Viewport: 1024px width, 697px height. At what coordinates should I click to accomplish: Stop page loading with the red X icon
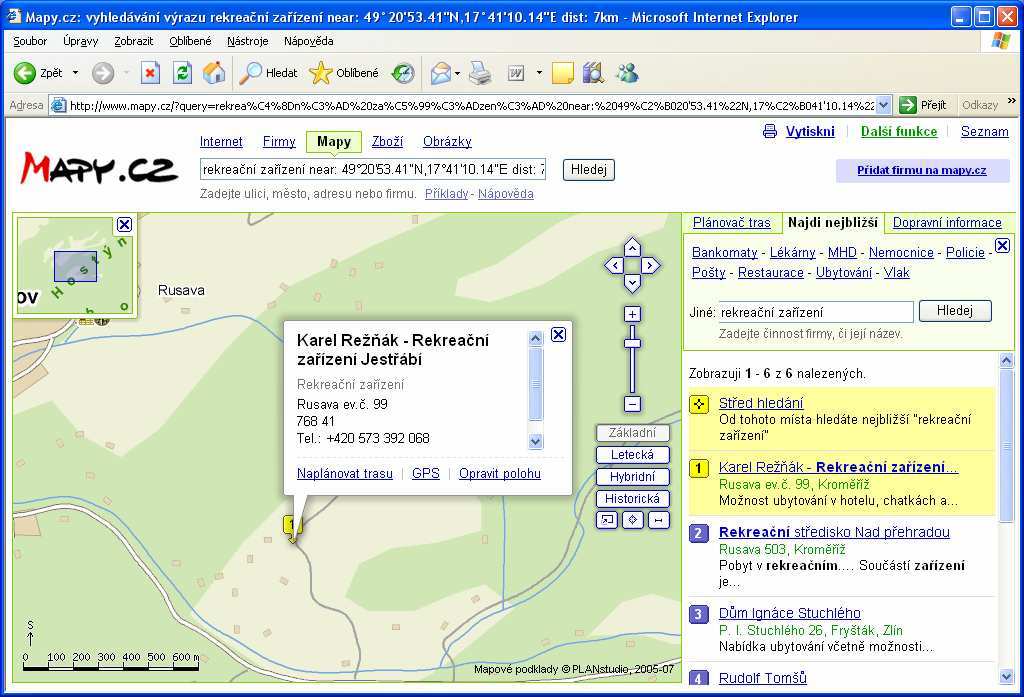150,73
